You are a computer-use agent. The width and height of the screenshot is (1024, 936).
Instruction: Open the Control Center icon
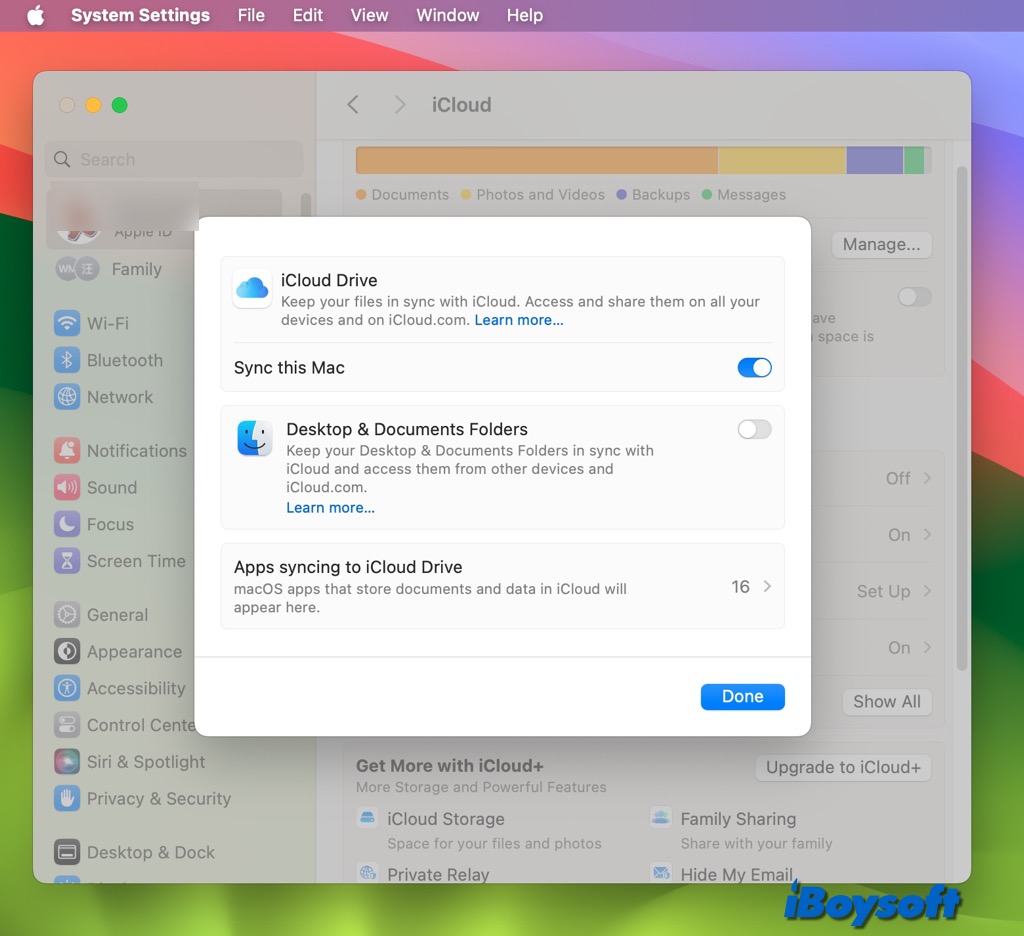pos(67,725)
